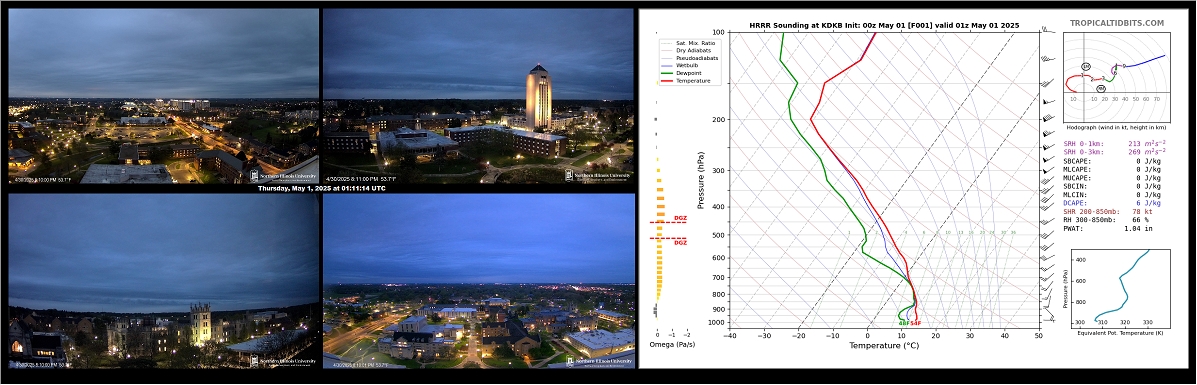The width and height of the screenshot is (1197, 385).
Task: Open the bottom-right twilight webcam view
Action: pyautogui.click(x=479, y=281)
